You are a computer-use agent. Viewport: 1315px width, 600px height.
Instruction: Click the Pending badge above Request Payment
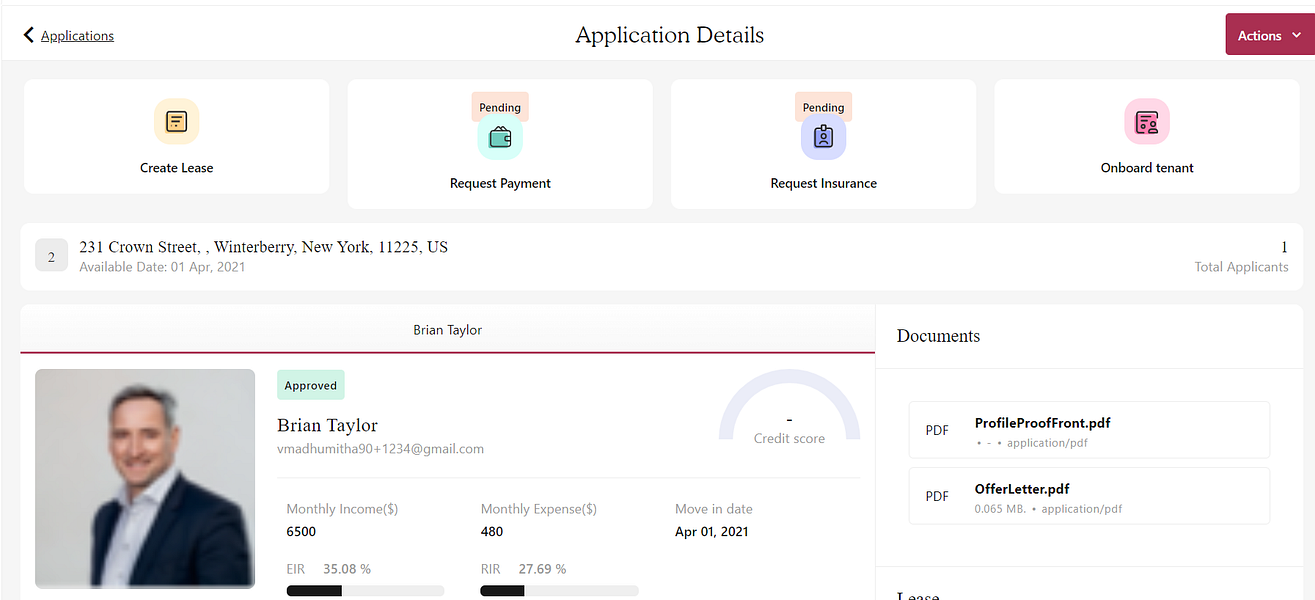tap(500, 106)
